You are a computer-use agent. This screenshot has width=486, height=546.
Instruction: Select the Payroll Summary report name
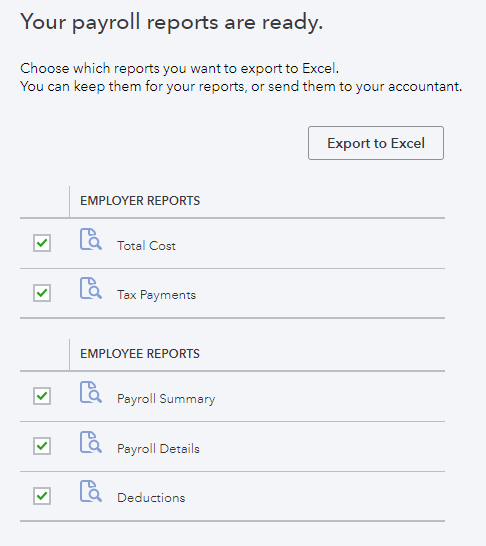[166, 399]
